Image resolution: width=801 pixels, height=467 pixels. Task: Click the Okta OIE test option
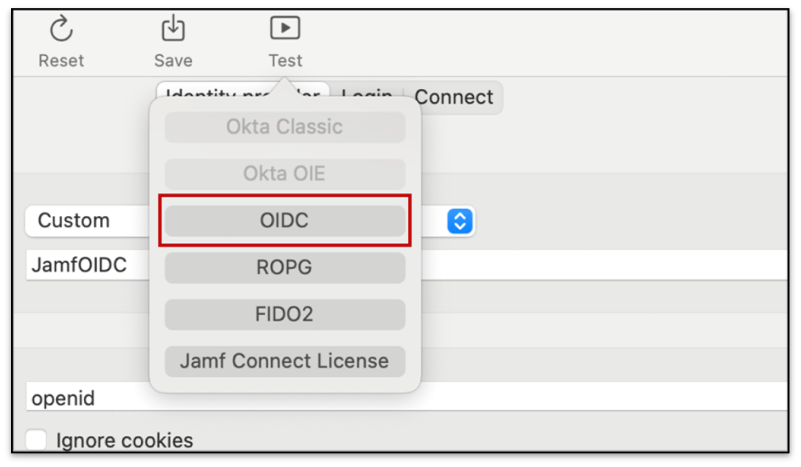285,174
